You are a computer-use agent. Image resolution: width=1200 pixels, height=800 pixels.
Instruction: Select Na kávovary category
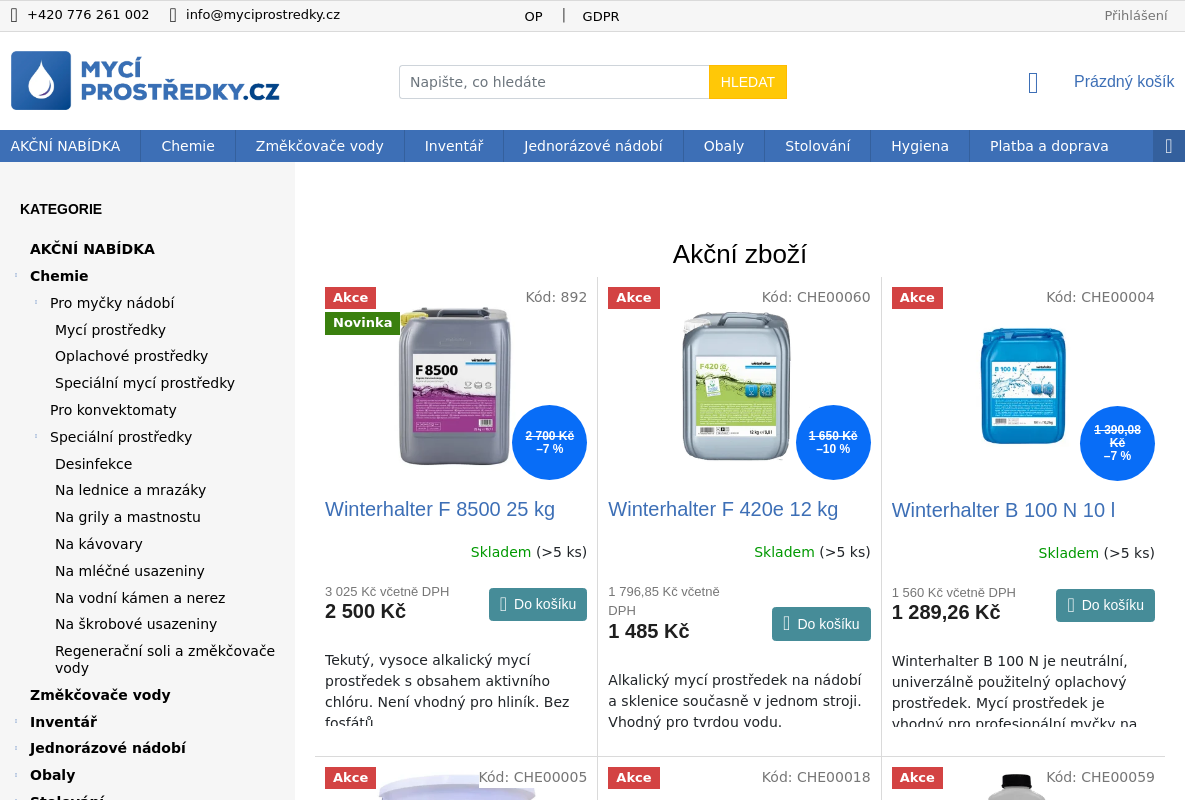99,544
